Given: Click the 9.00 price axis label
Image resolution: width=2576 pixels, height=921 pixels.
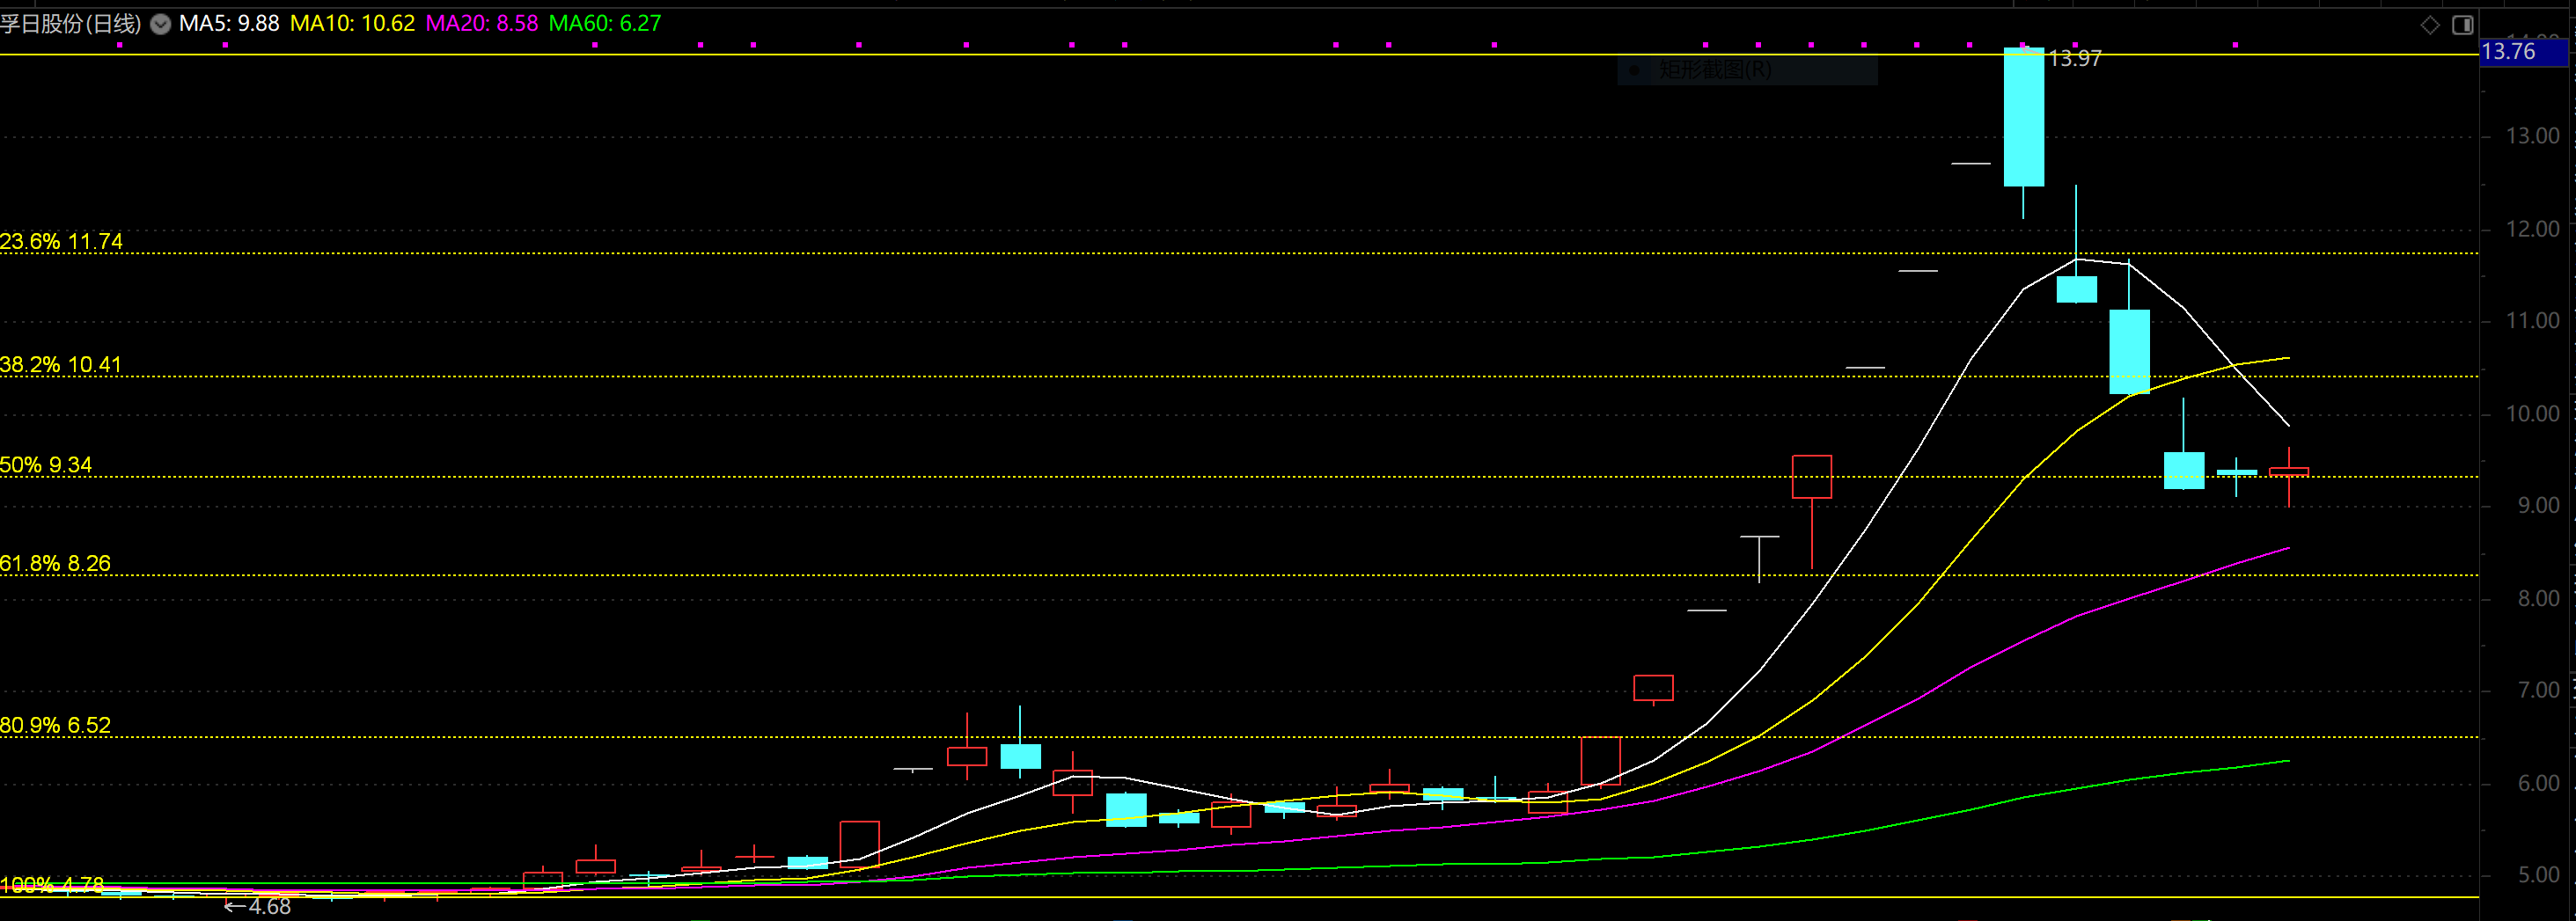Looking at the screenshot, I should tap(2539, 506).
